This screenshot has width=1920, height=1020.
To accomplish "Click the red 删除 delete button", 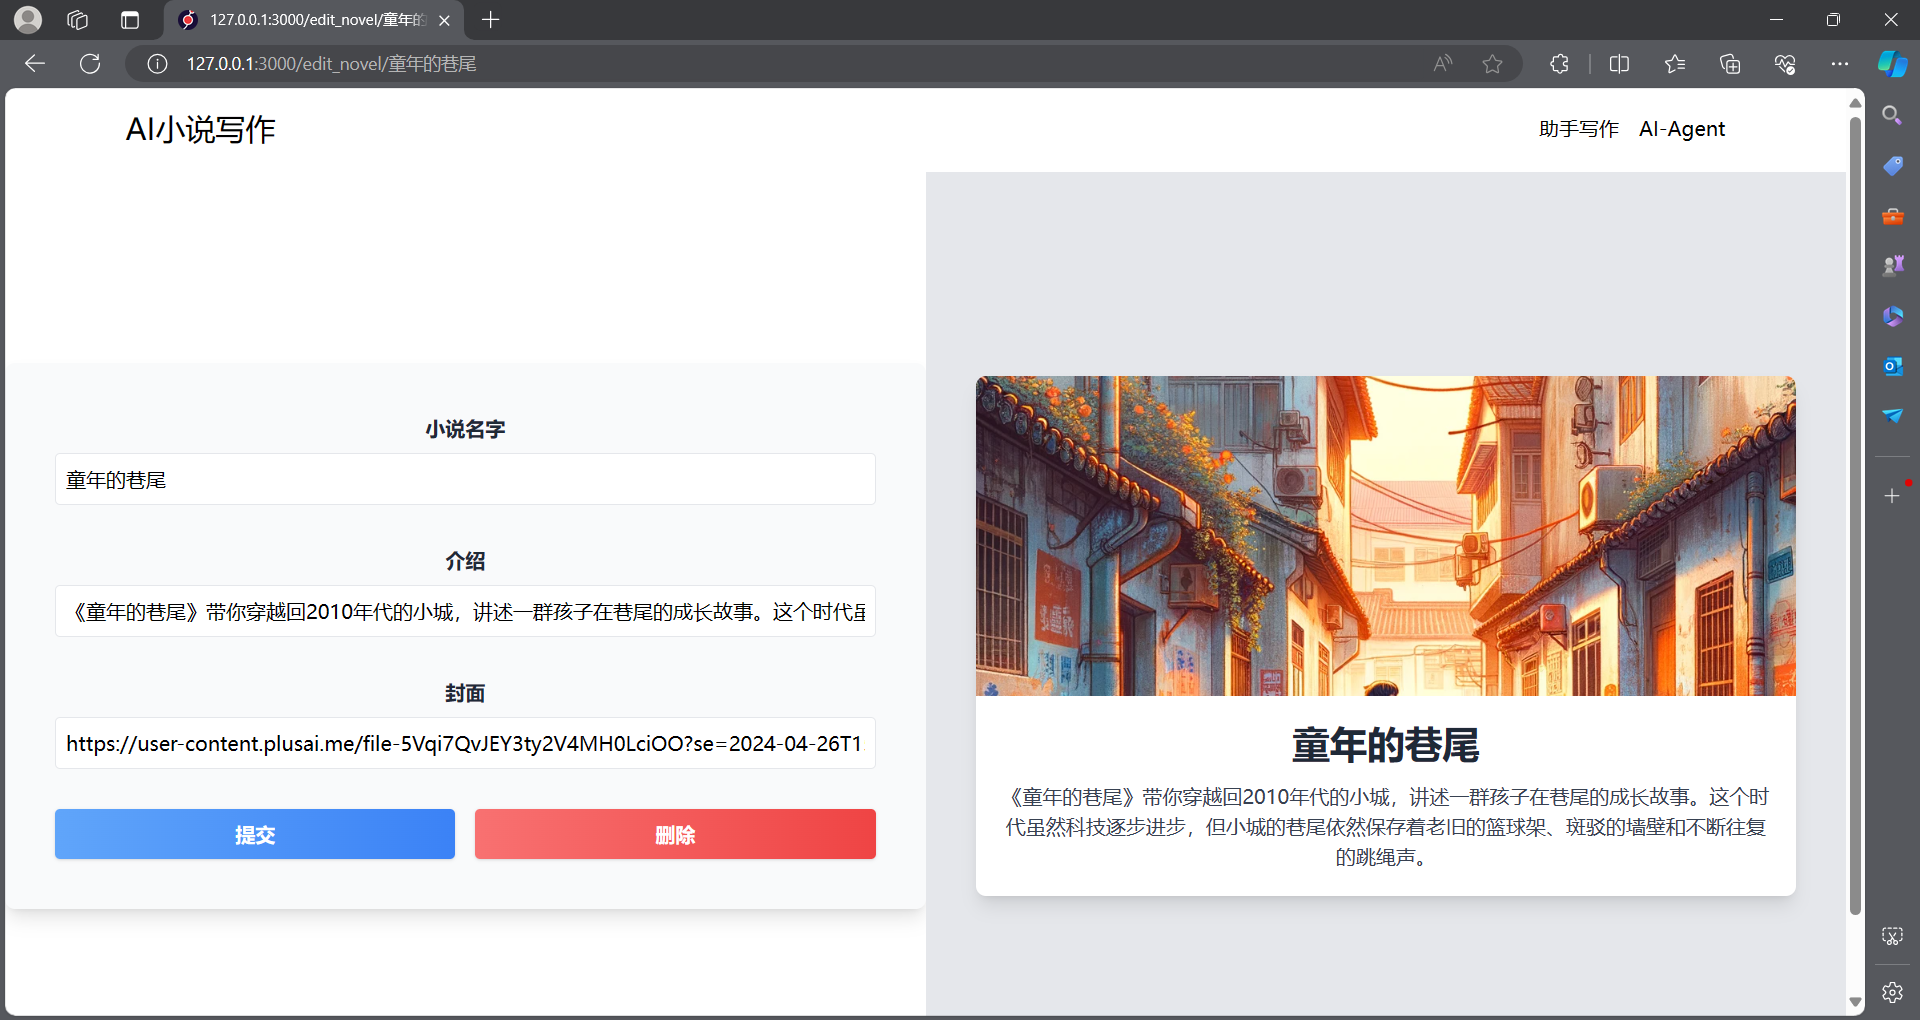I will (675, 834).
